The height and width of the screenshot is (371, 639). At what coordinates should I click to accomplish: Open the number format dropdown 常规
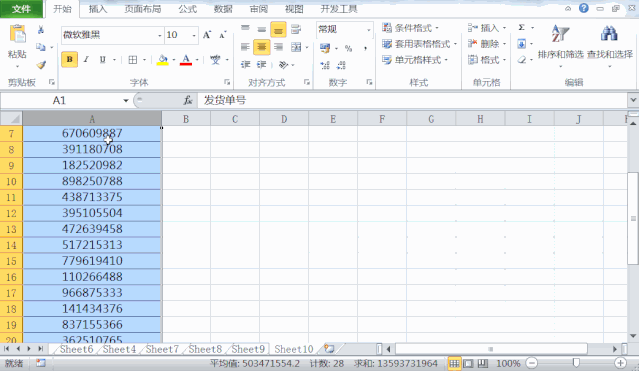pos(368,29)
